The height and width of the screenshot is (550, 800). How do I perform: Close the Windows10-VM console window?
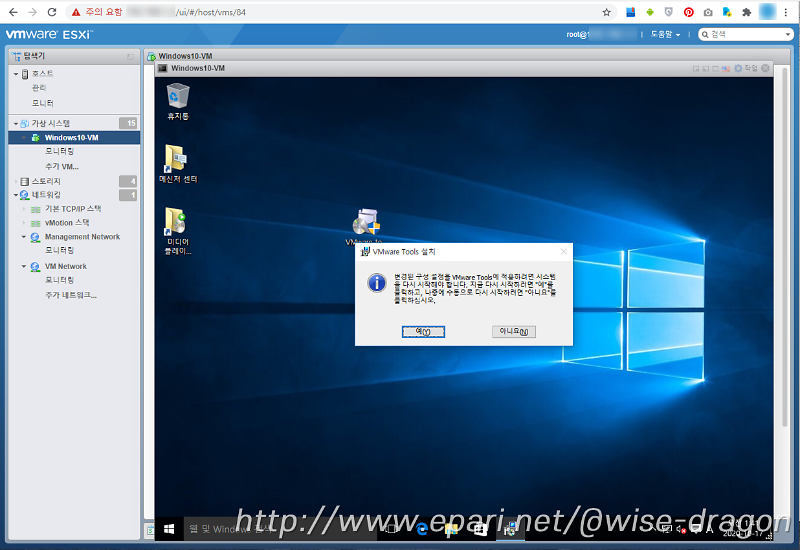pyautogui.click(x=765, y=68)
